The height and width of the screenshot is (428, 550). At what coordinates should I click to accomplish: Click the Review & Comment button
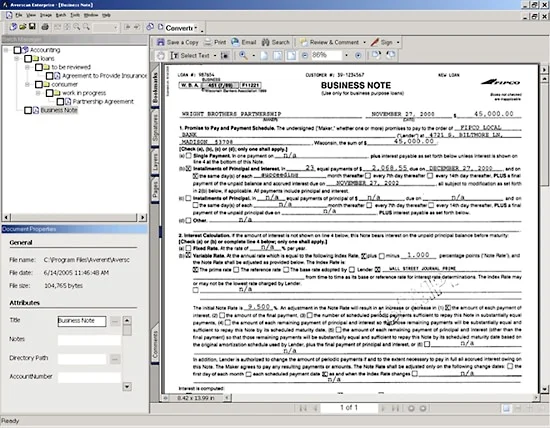point(333,42)
